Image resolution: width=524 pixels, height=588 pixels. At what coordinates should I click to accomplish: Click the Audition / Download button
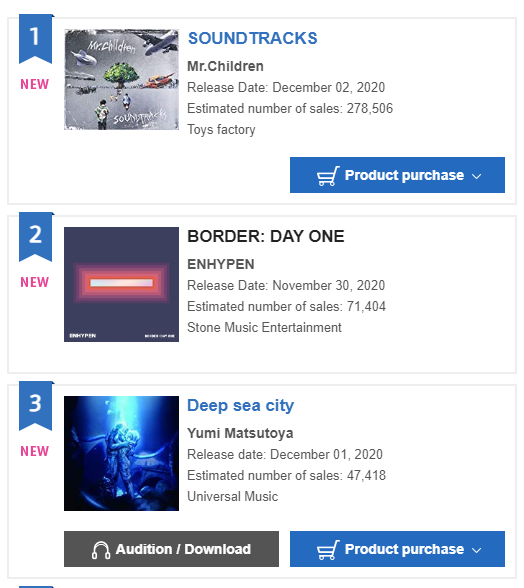click(x=171, y=549)
